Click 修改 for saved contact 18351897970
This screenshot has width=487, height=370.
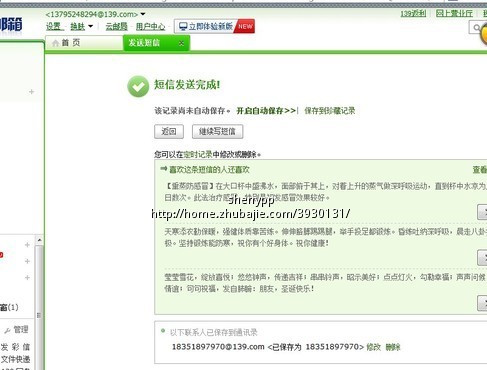pos(373,347)
